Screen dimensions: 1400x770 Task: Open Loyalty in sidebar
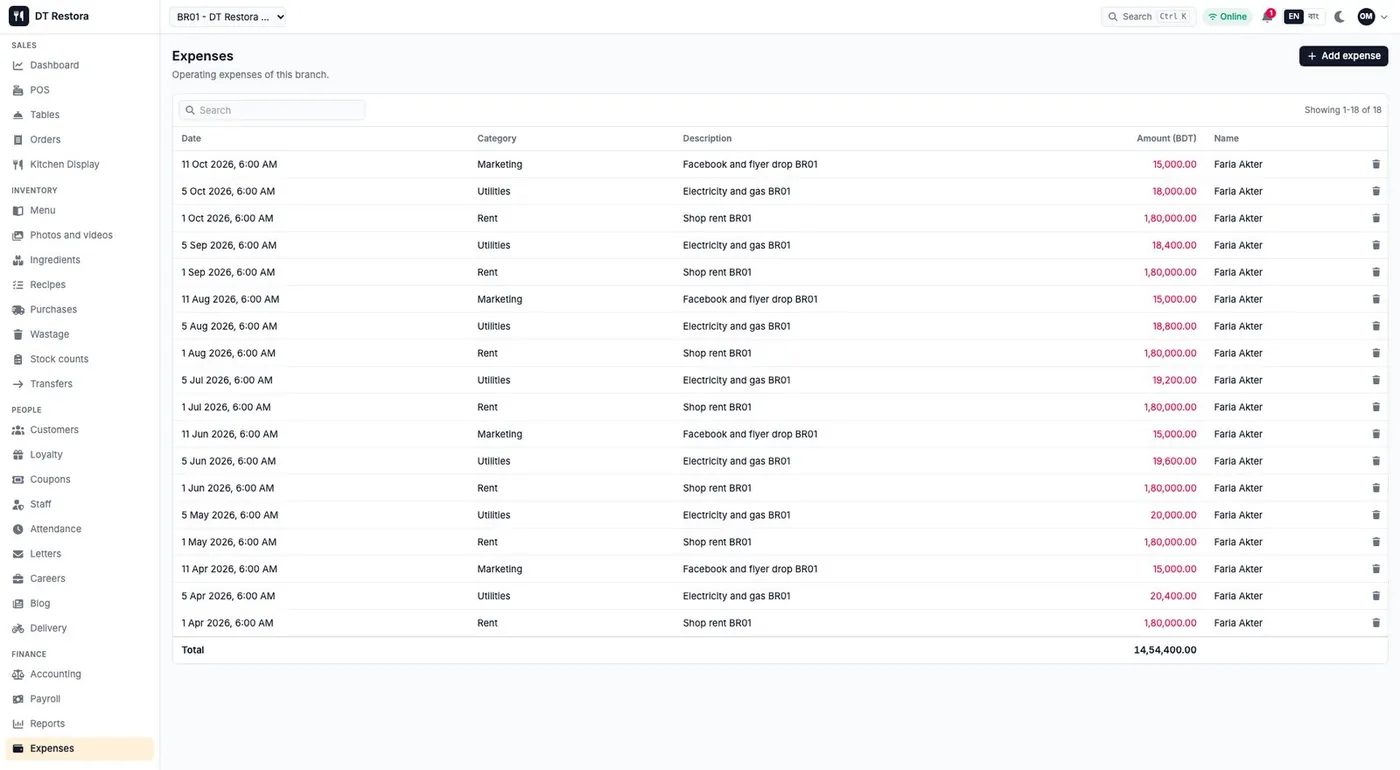point(79,455)
